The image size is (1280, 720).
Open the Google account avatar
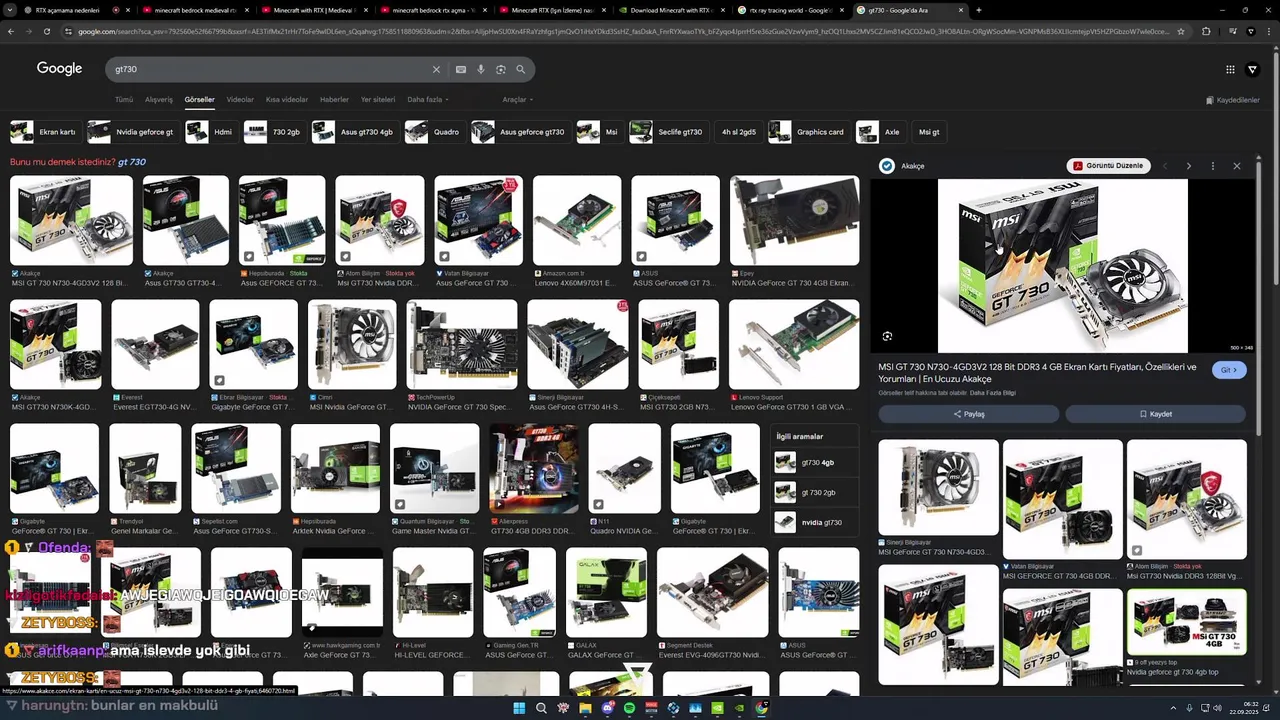(1252, 69)
